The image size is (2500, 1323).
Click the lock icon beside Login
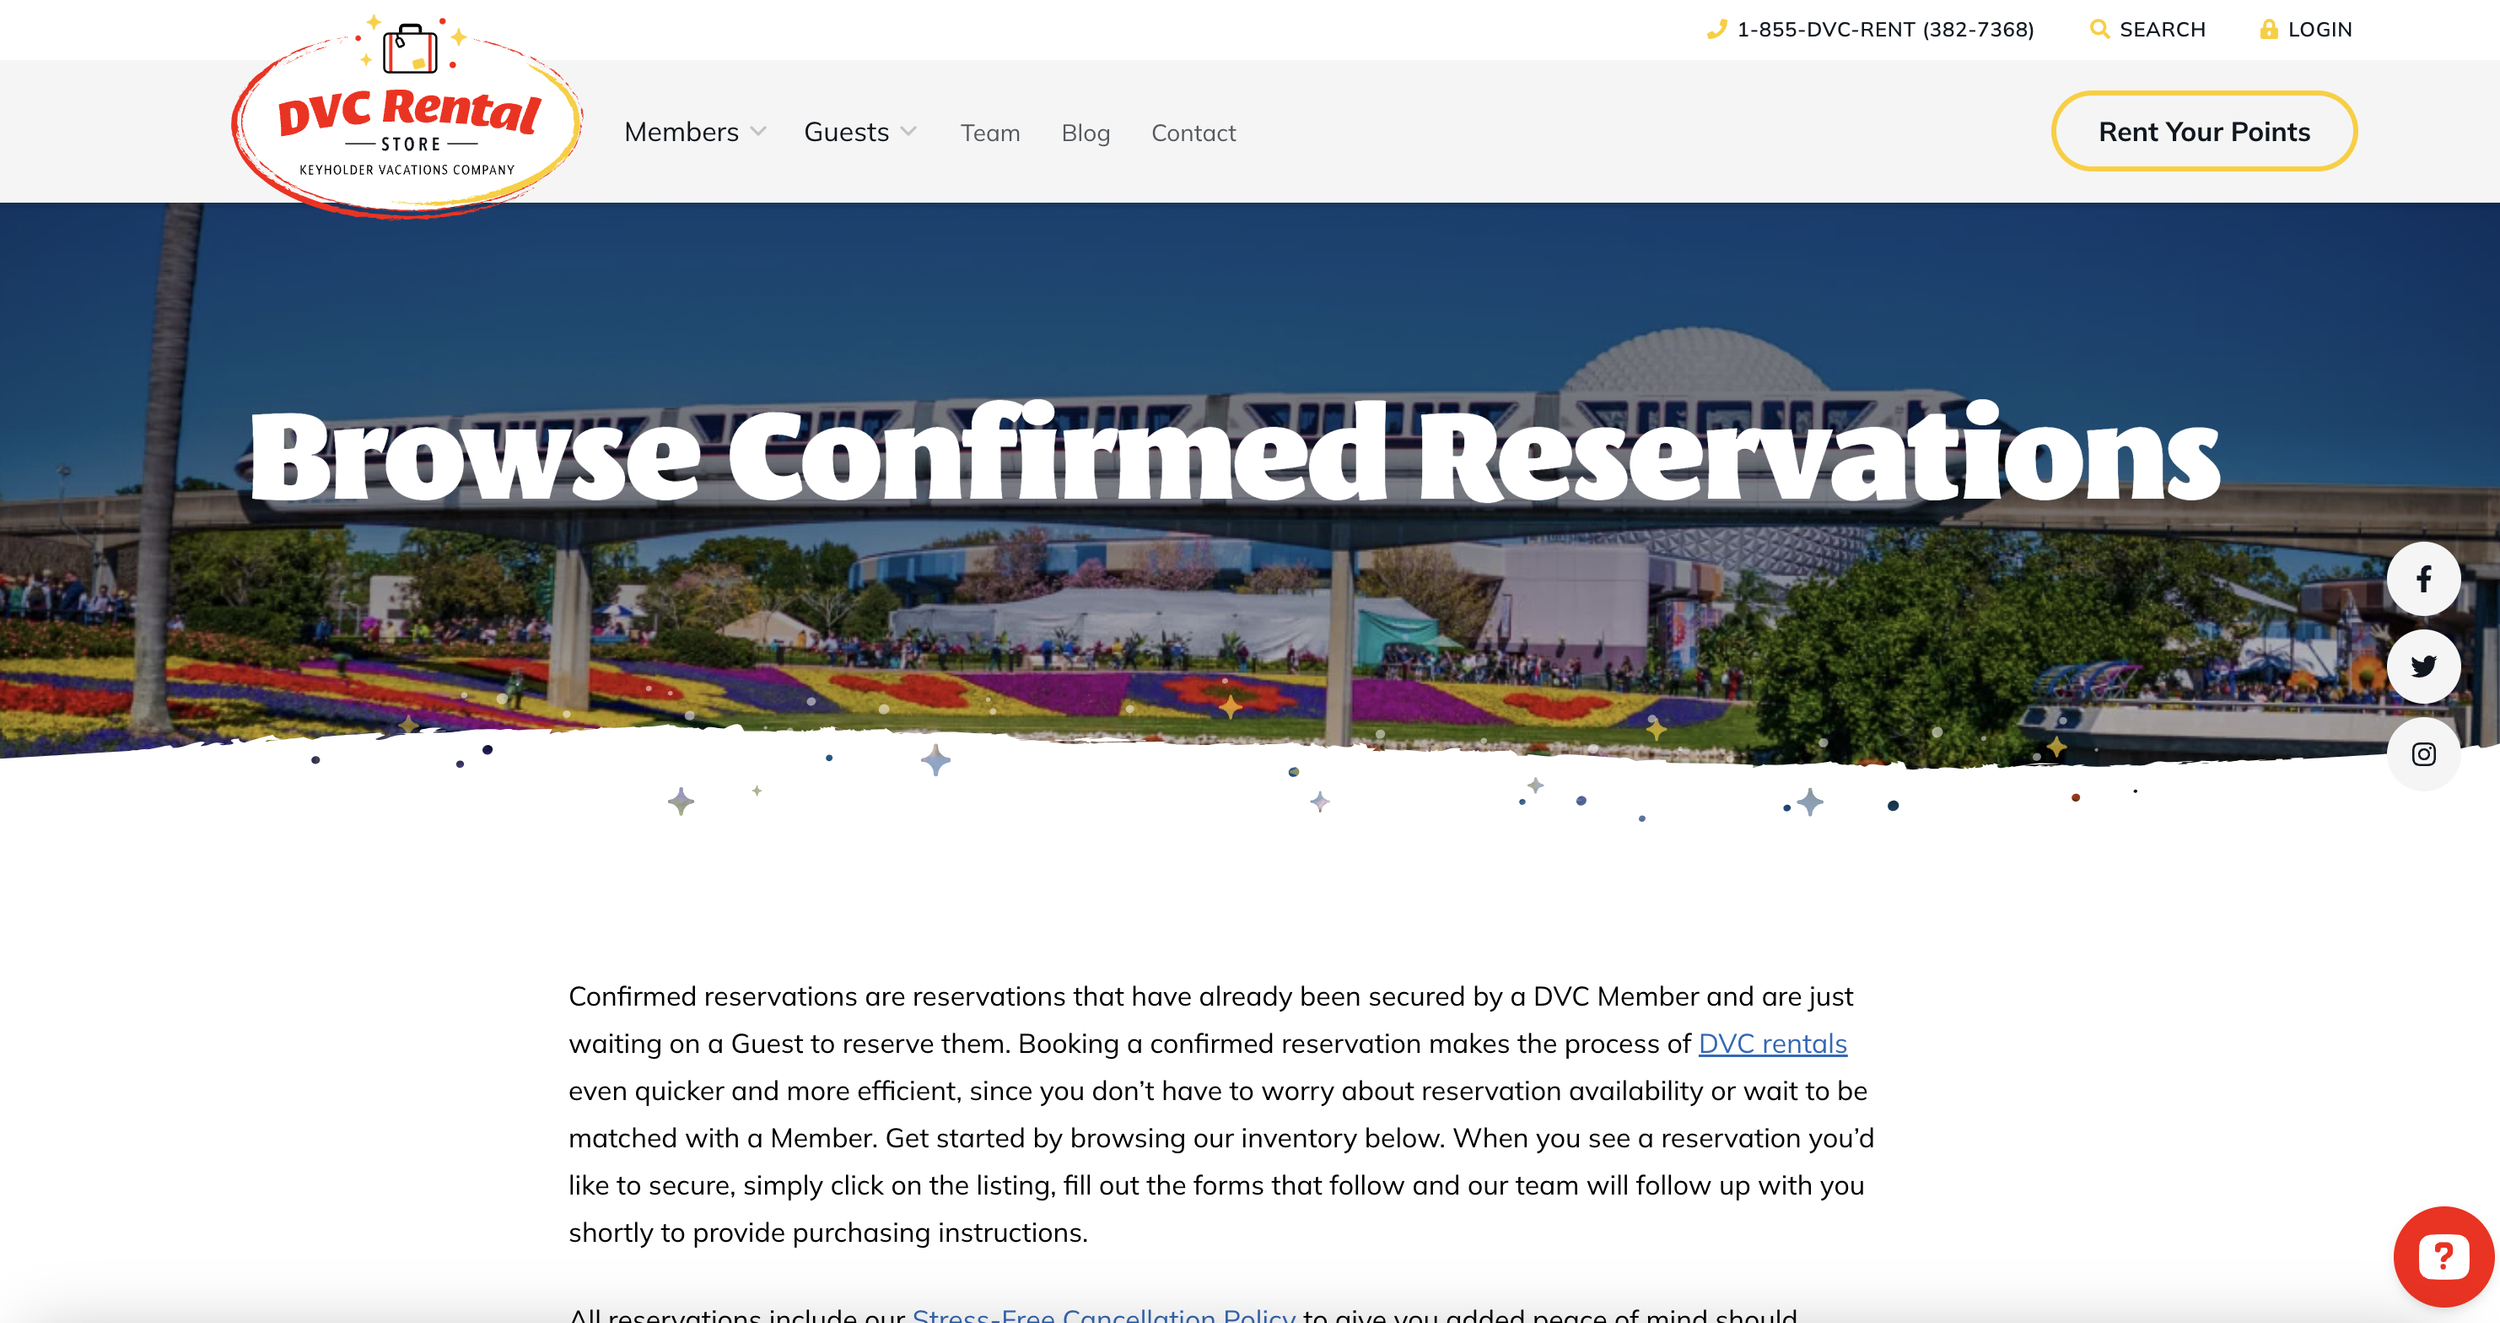[x=2268, y=30]
